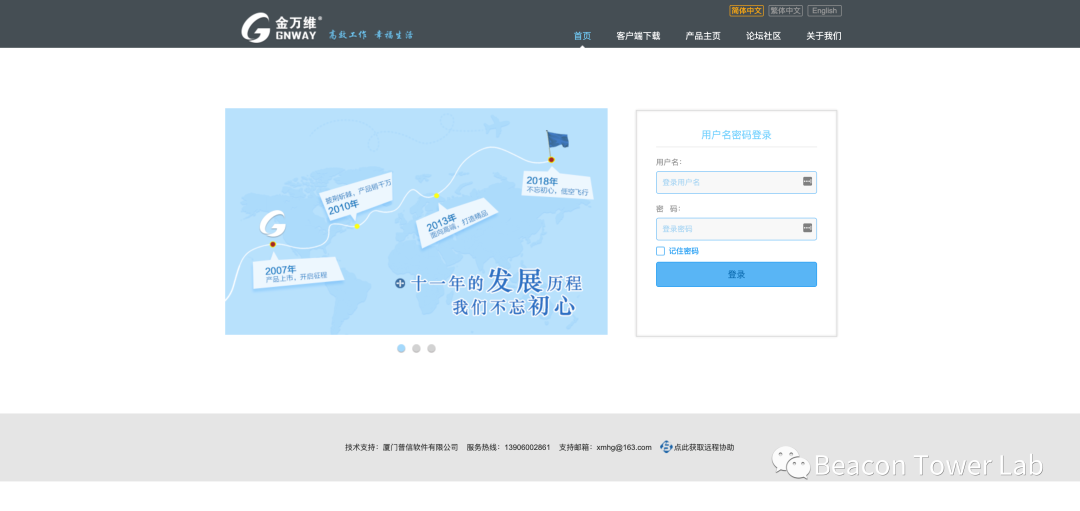Screen dimensions: 1080x511
Task: Open the 论坛社区 menu item
Action: (x=763, y=36)
